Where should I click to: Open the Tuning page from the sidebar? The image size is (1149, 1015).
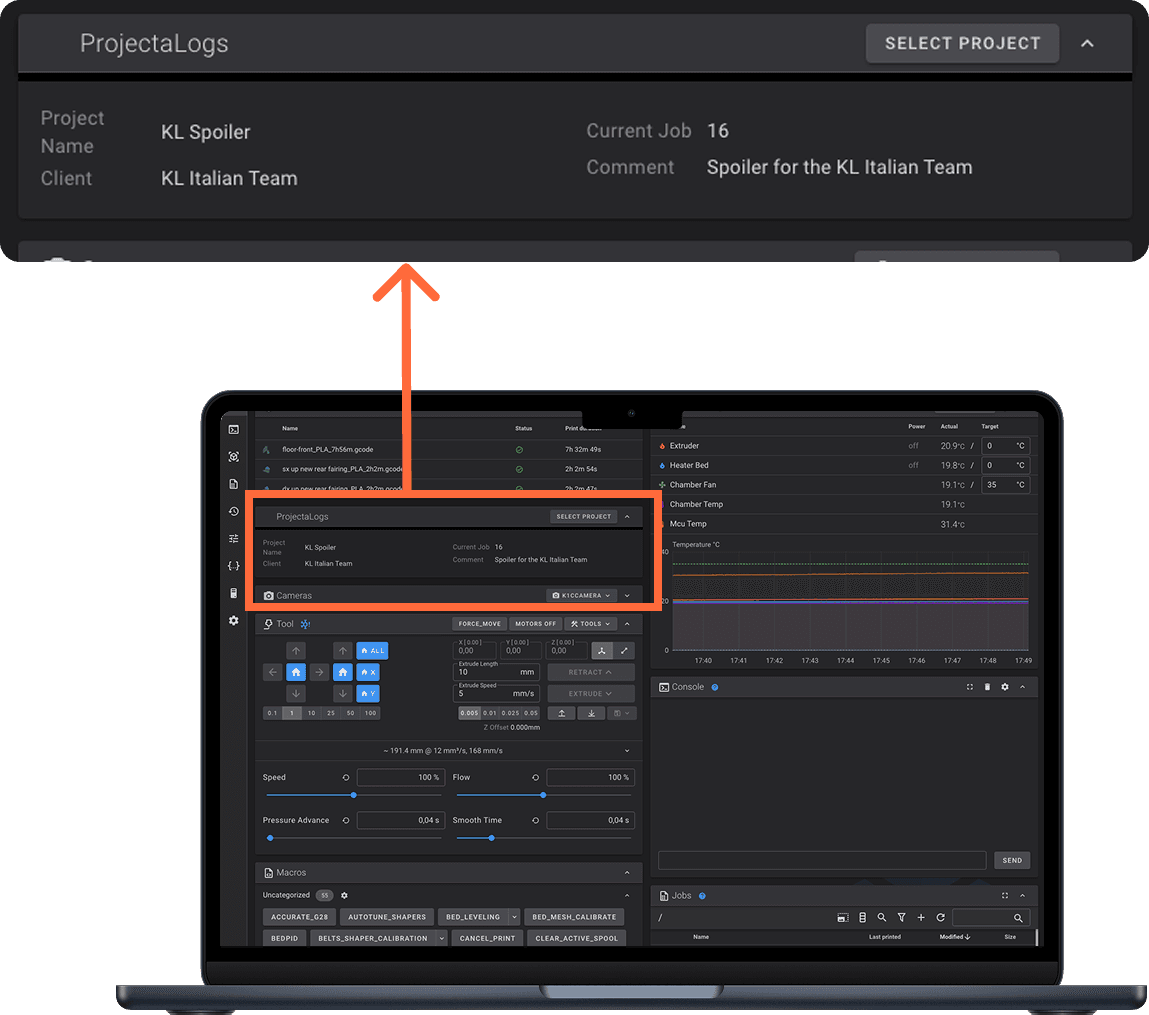(233, 538)
